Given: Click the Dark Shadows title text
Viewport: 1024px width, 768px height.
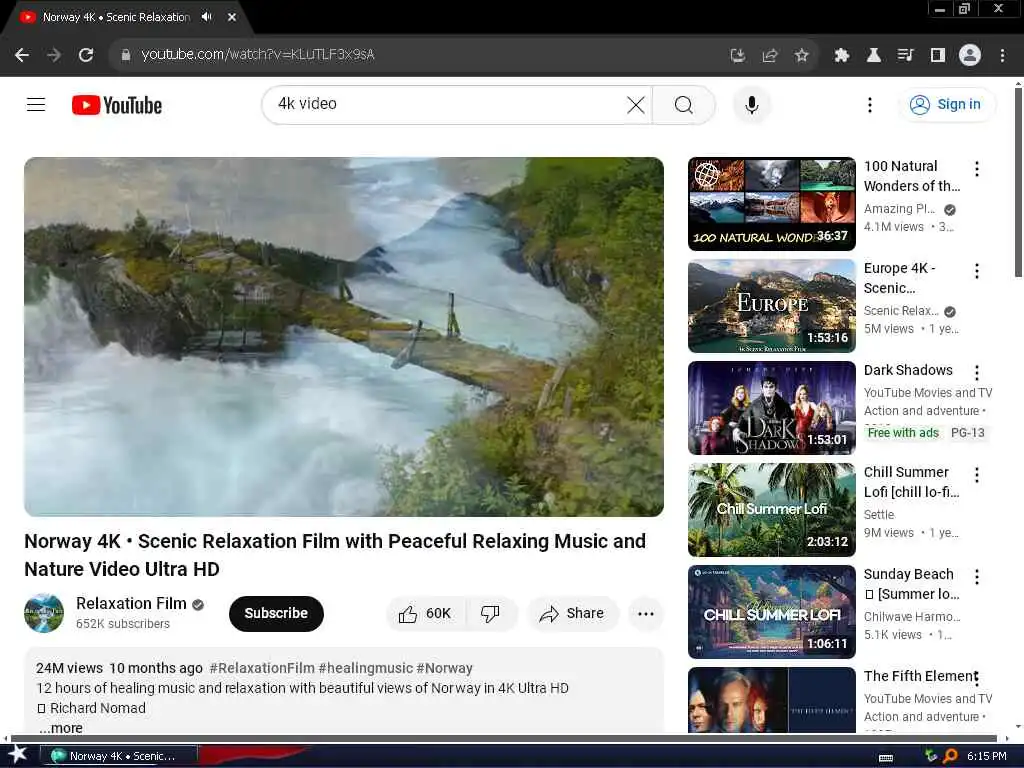Looking at the screenshot, I should [x=908, y=370].
